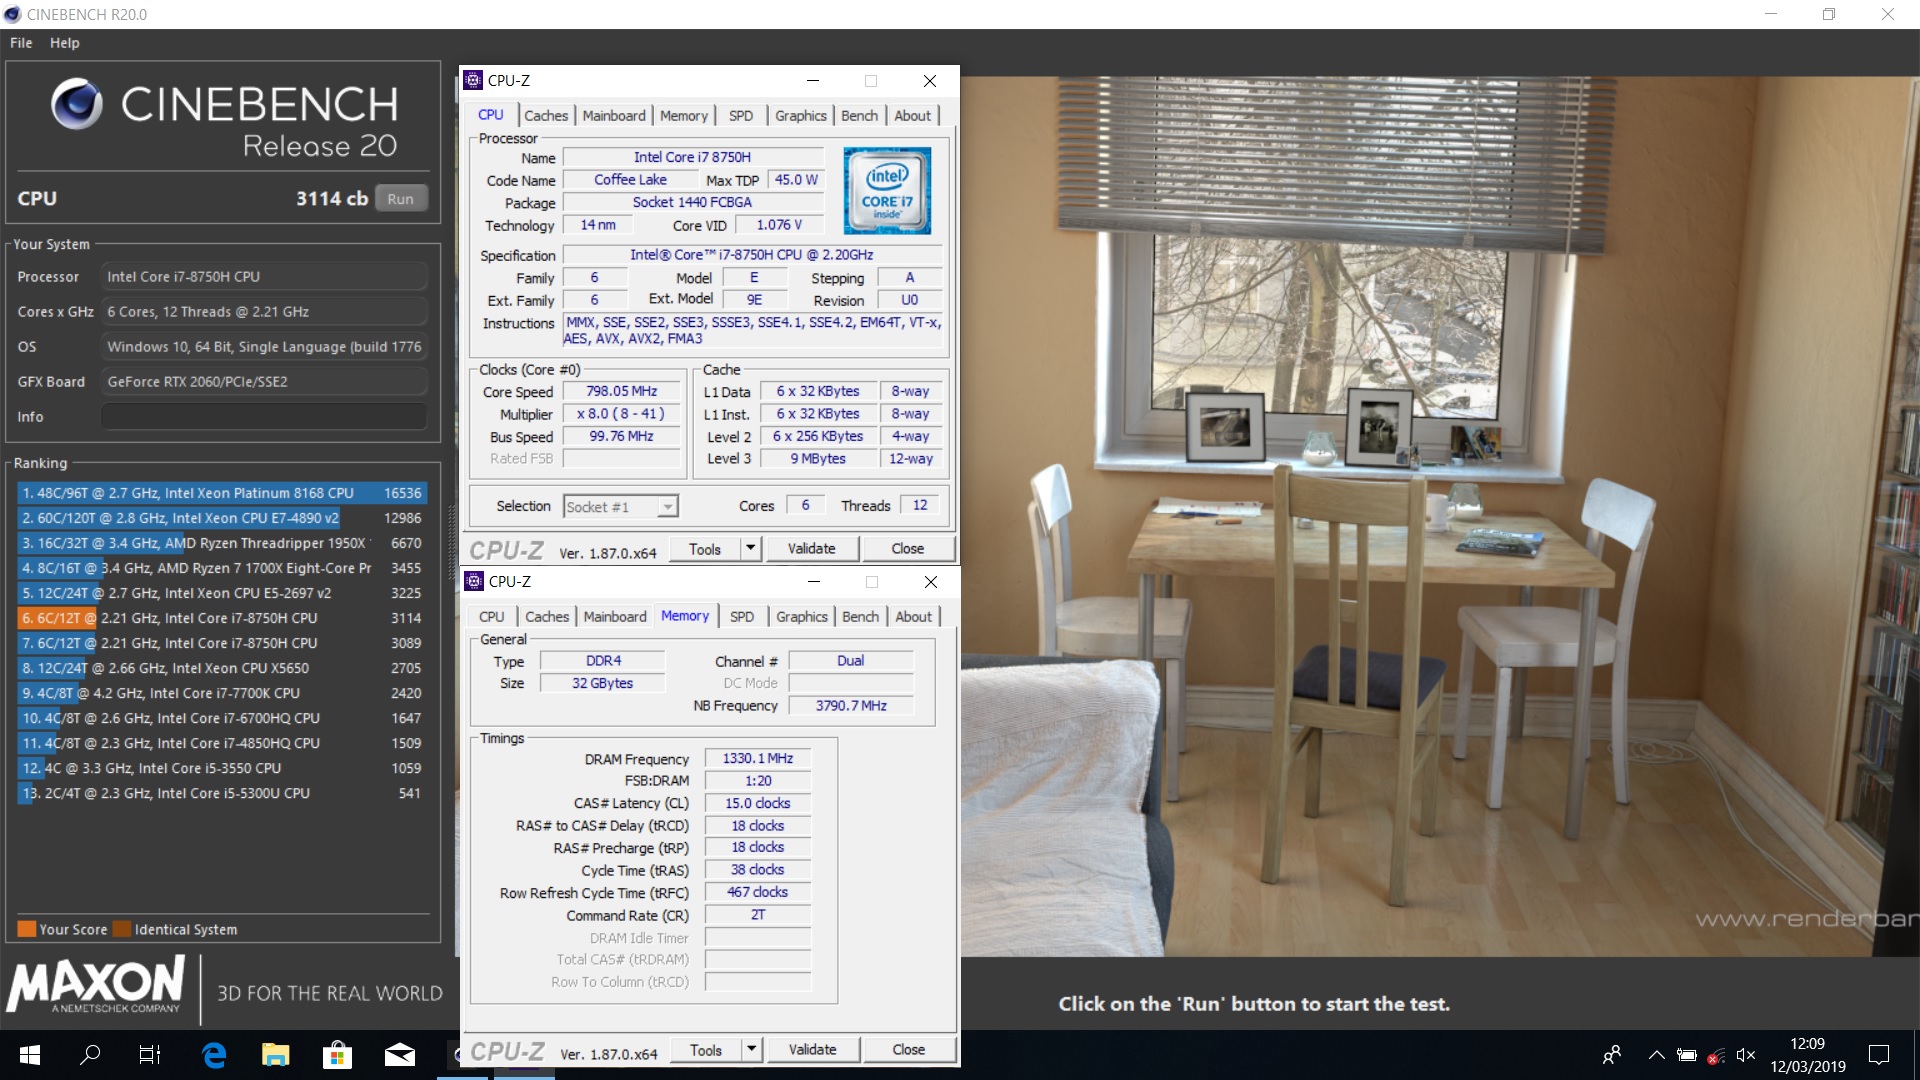1920x1080 pixels.
Task: Click the taskbar clock showing 12:09
Action: pyautogui.click(x=1808, y=1055)
